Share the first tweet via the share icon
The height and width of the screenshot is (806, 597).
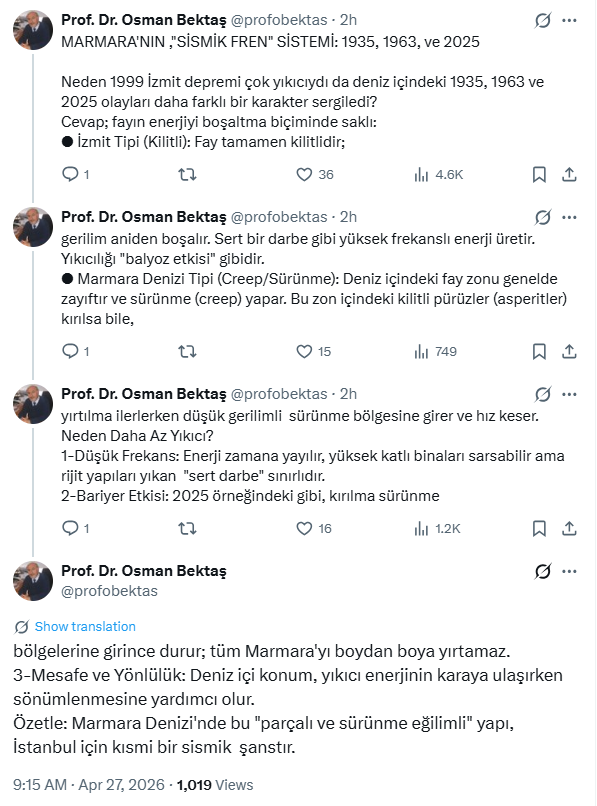click(570, 174)
